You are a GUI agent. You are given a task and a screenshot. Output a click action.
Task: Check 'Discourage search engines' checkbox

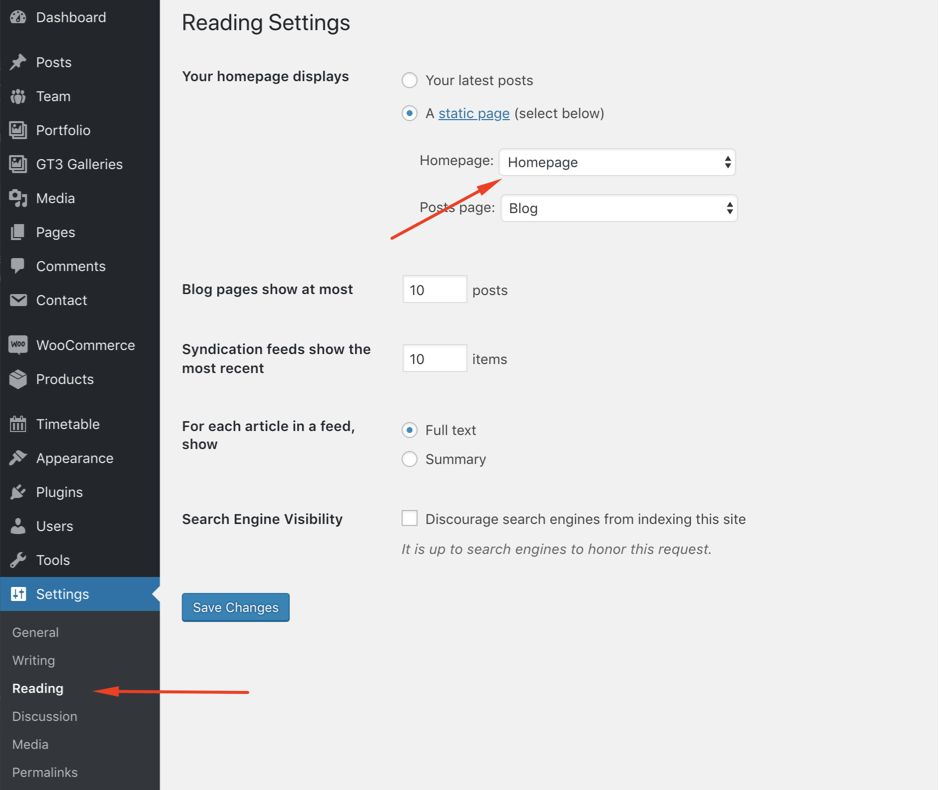point(410,518)
